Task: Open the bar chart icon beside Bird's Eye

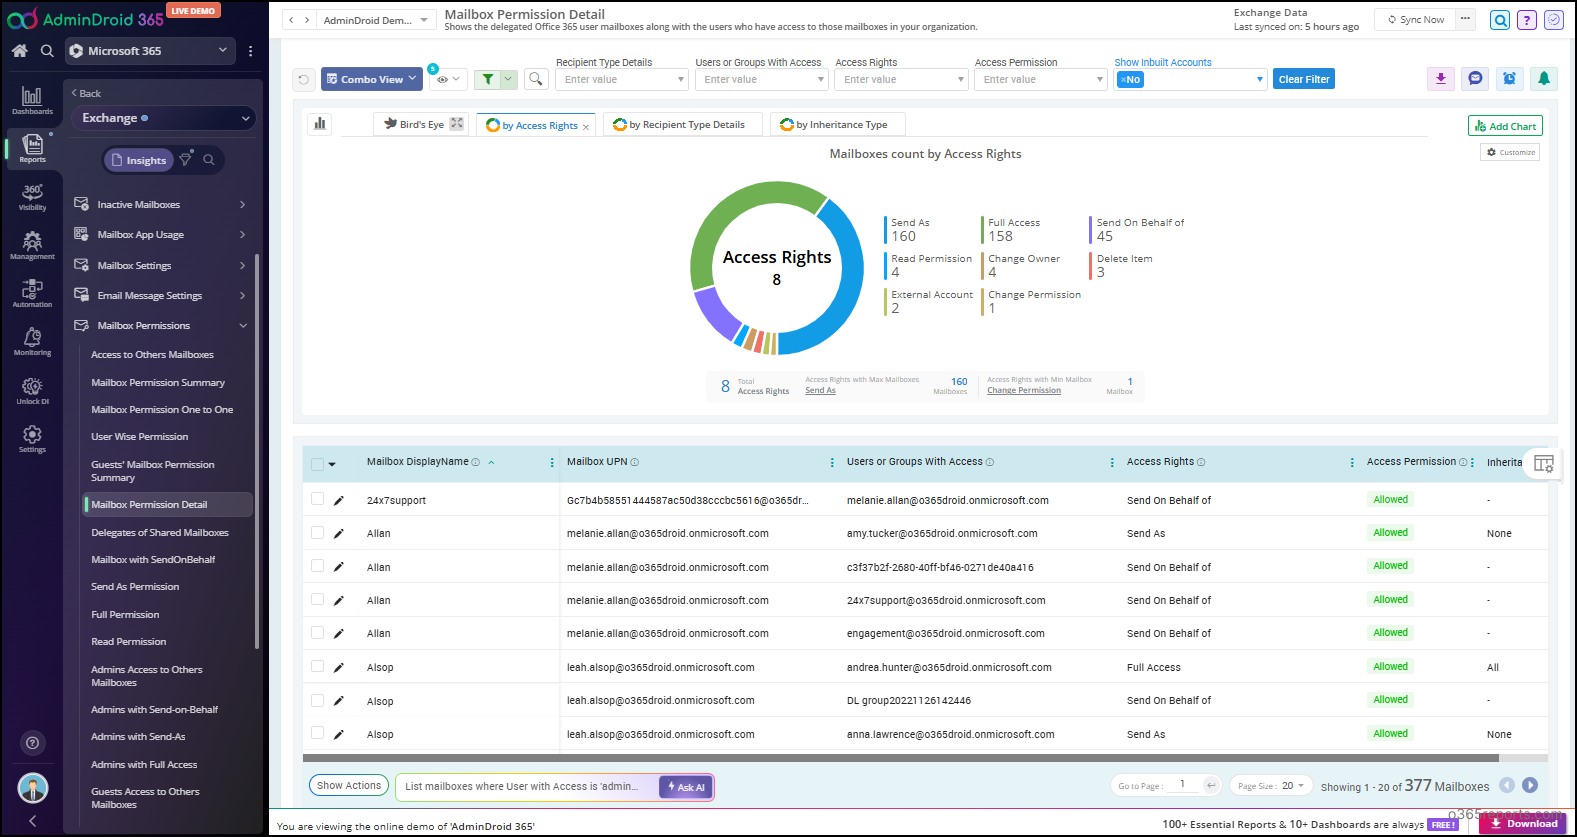Action: (x=320, y=124)
